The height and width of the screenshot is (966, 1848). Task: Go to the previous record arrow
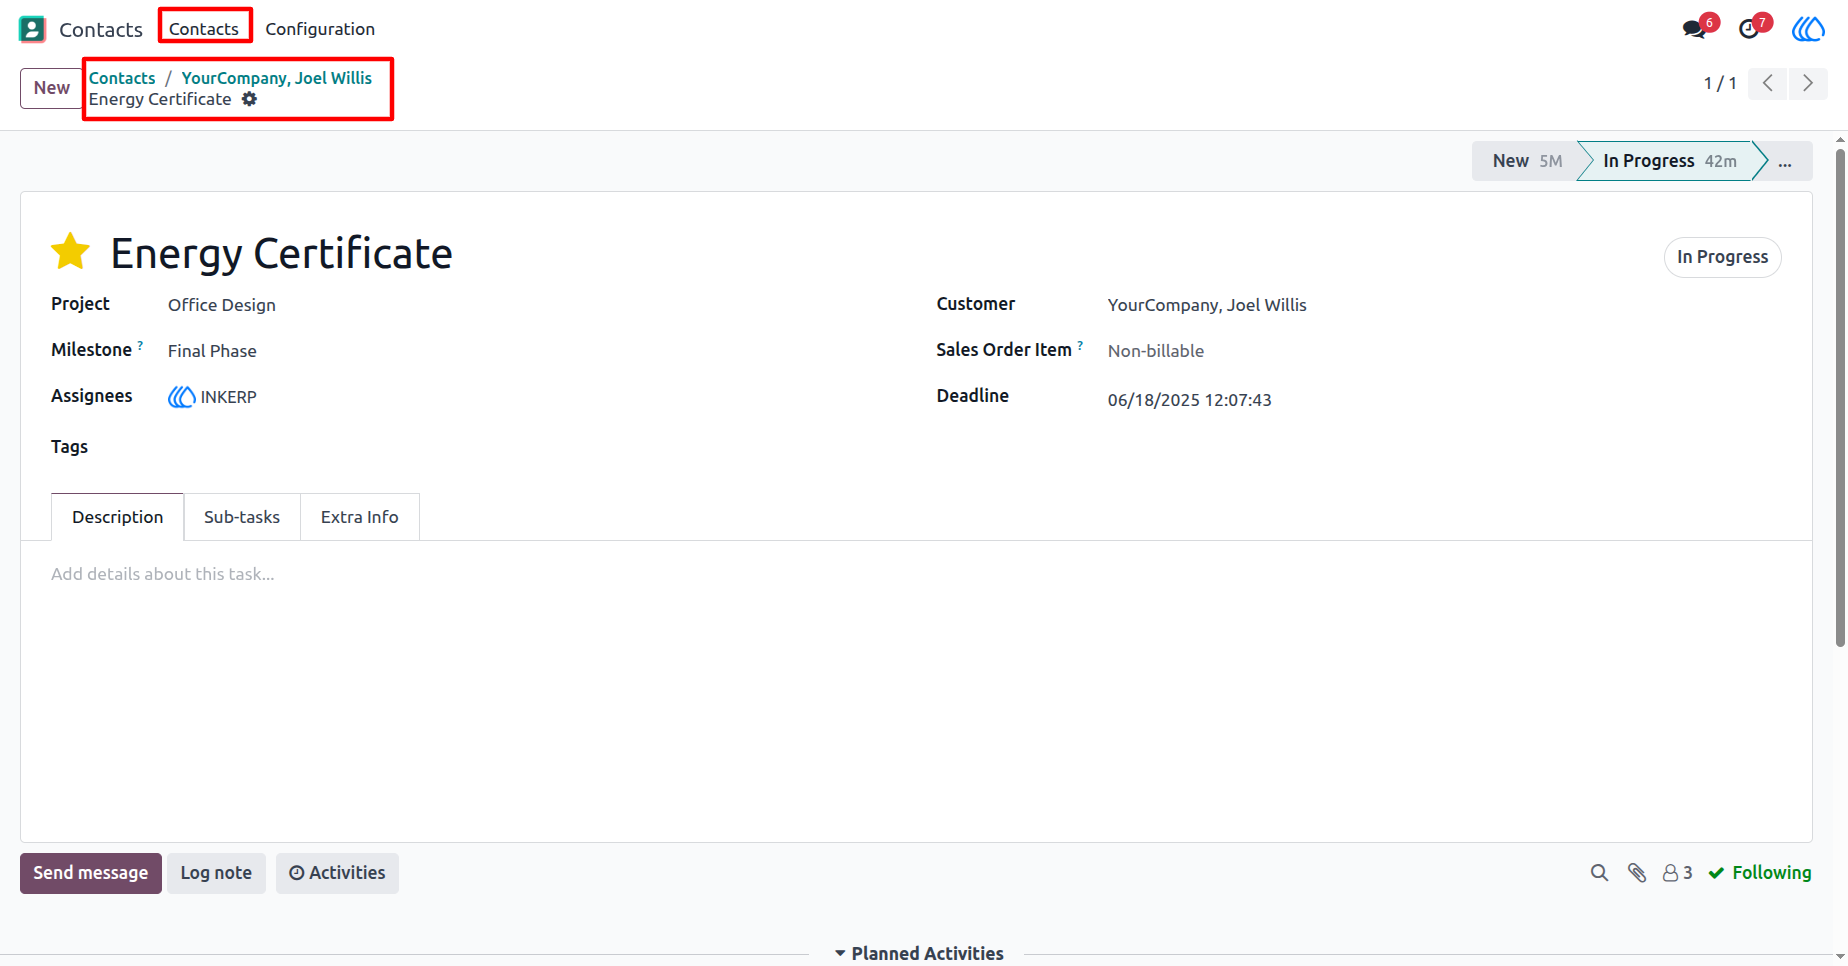click(x=1768, y=83)
